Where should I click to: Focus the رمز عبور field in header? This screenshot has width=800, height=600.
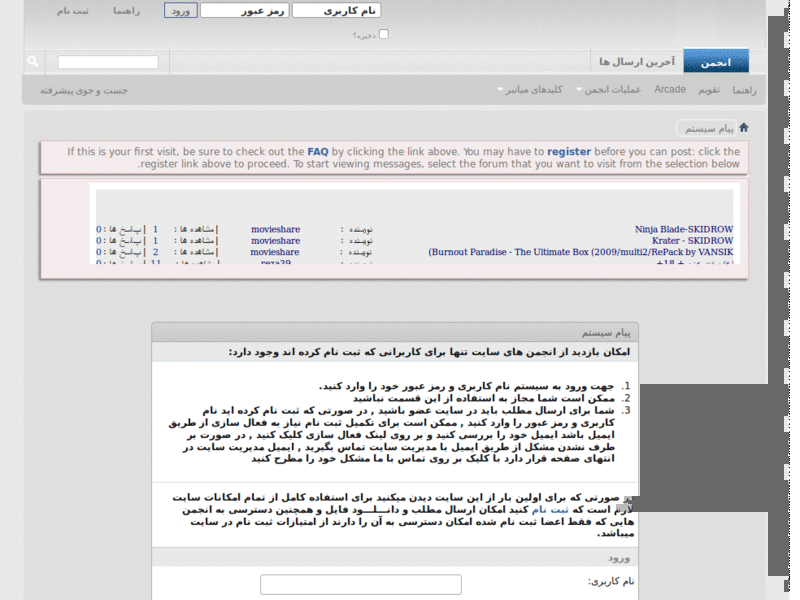(x=245, y=11)
